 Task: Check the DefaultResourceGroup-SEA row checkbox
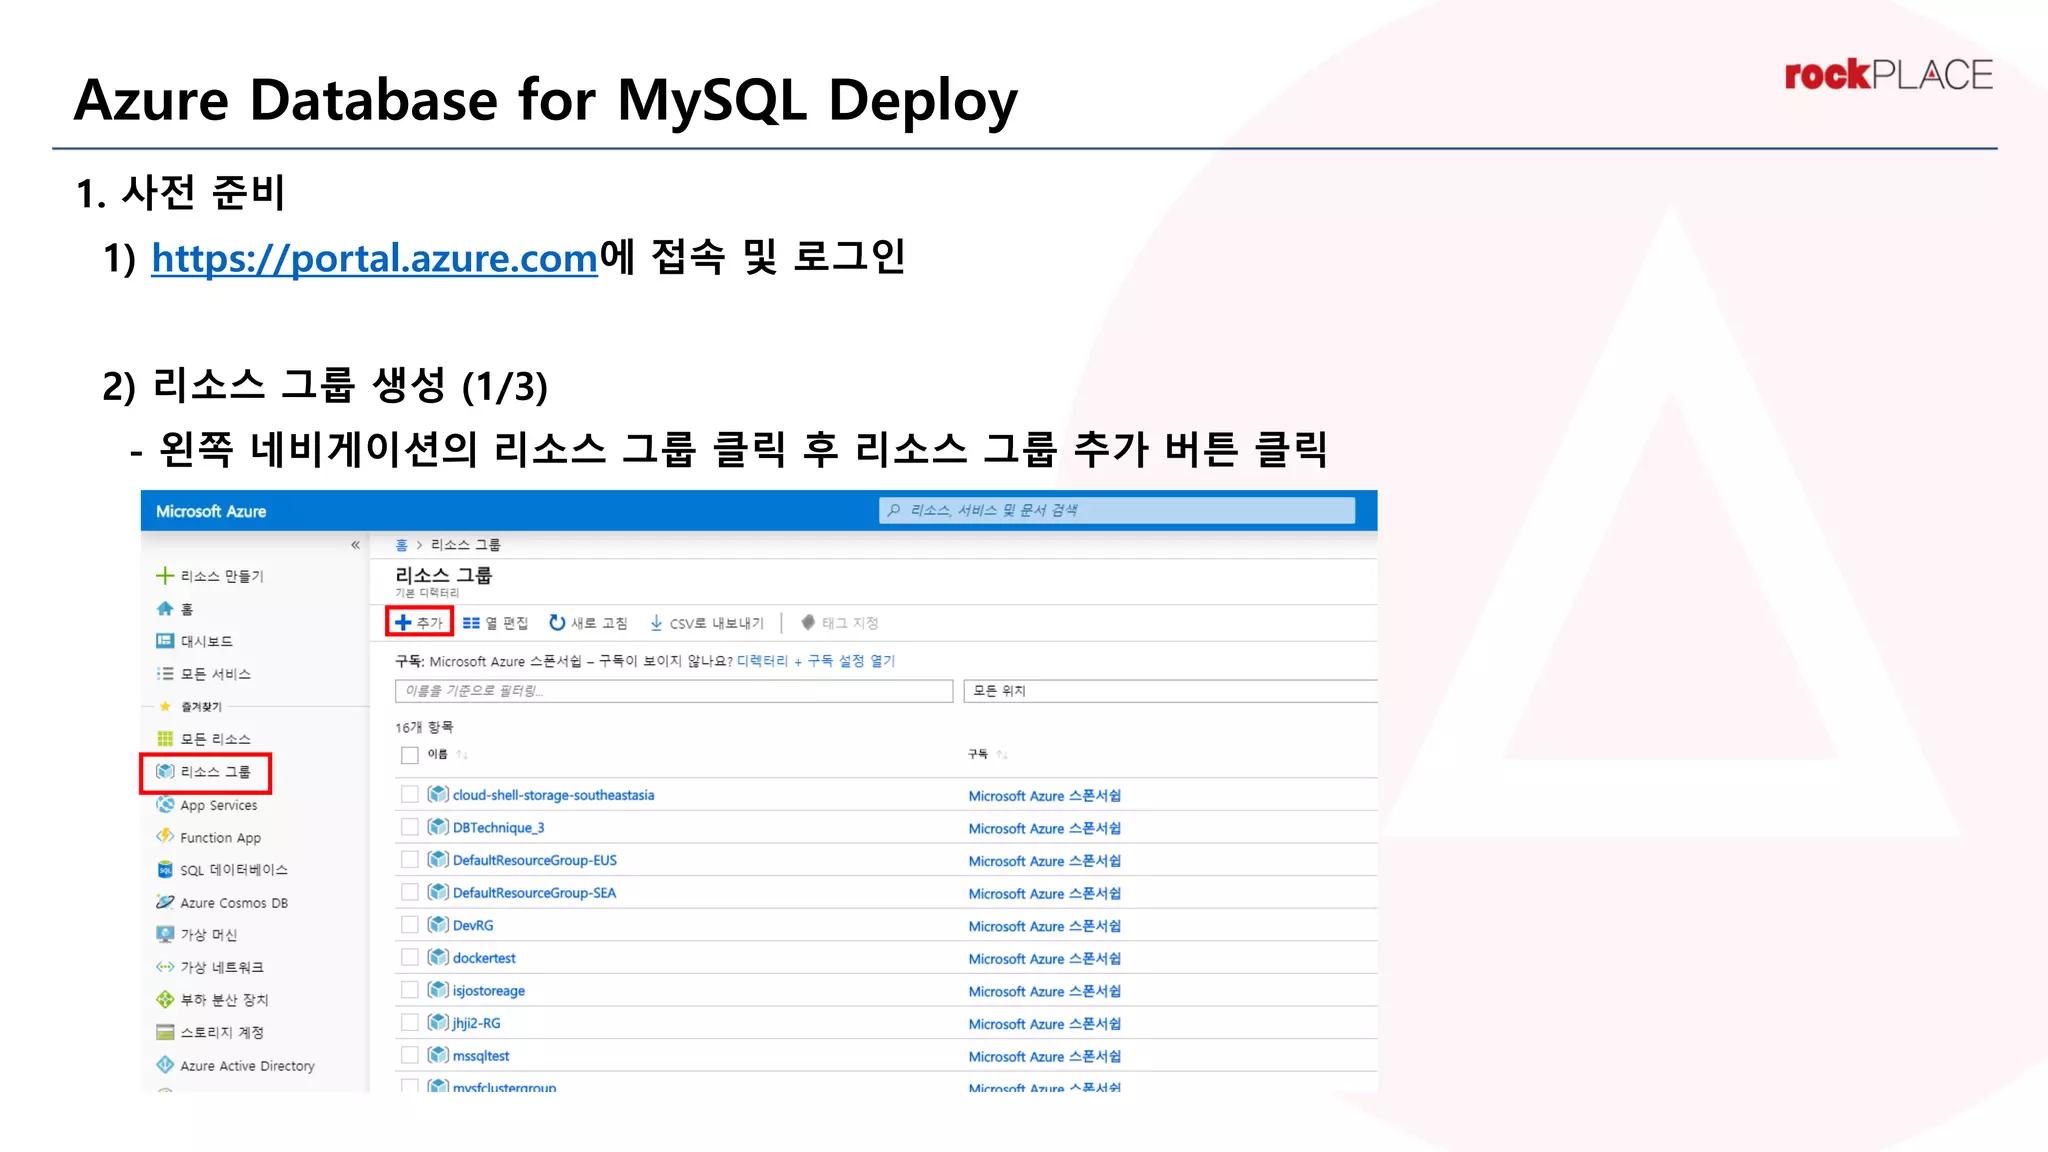pyautogui.click(x=409, y=892)
